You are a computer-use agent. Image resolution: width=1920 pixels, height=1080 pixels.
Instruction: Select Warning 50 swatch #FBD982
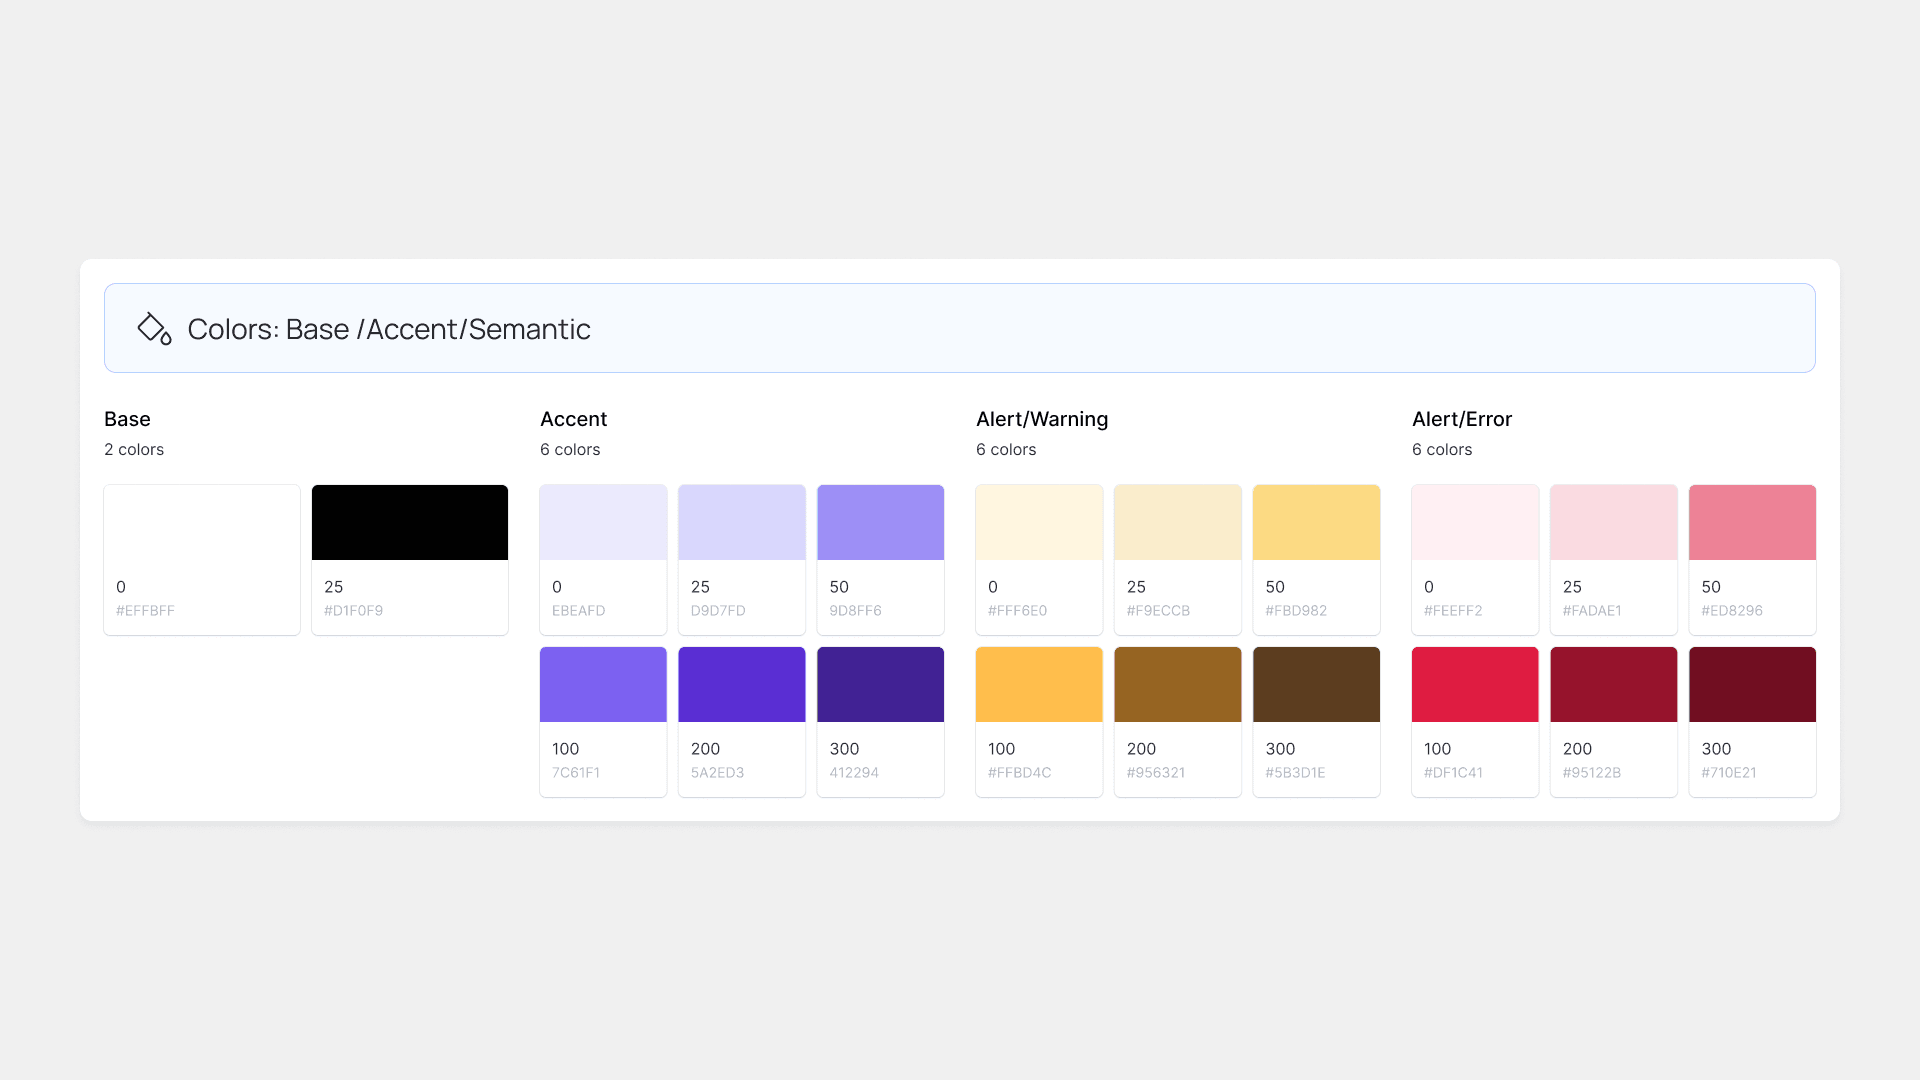pos(1316,523)
